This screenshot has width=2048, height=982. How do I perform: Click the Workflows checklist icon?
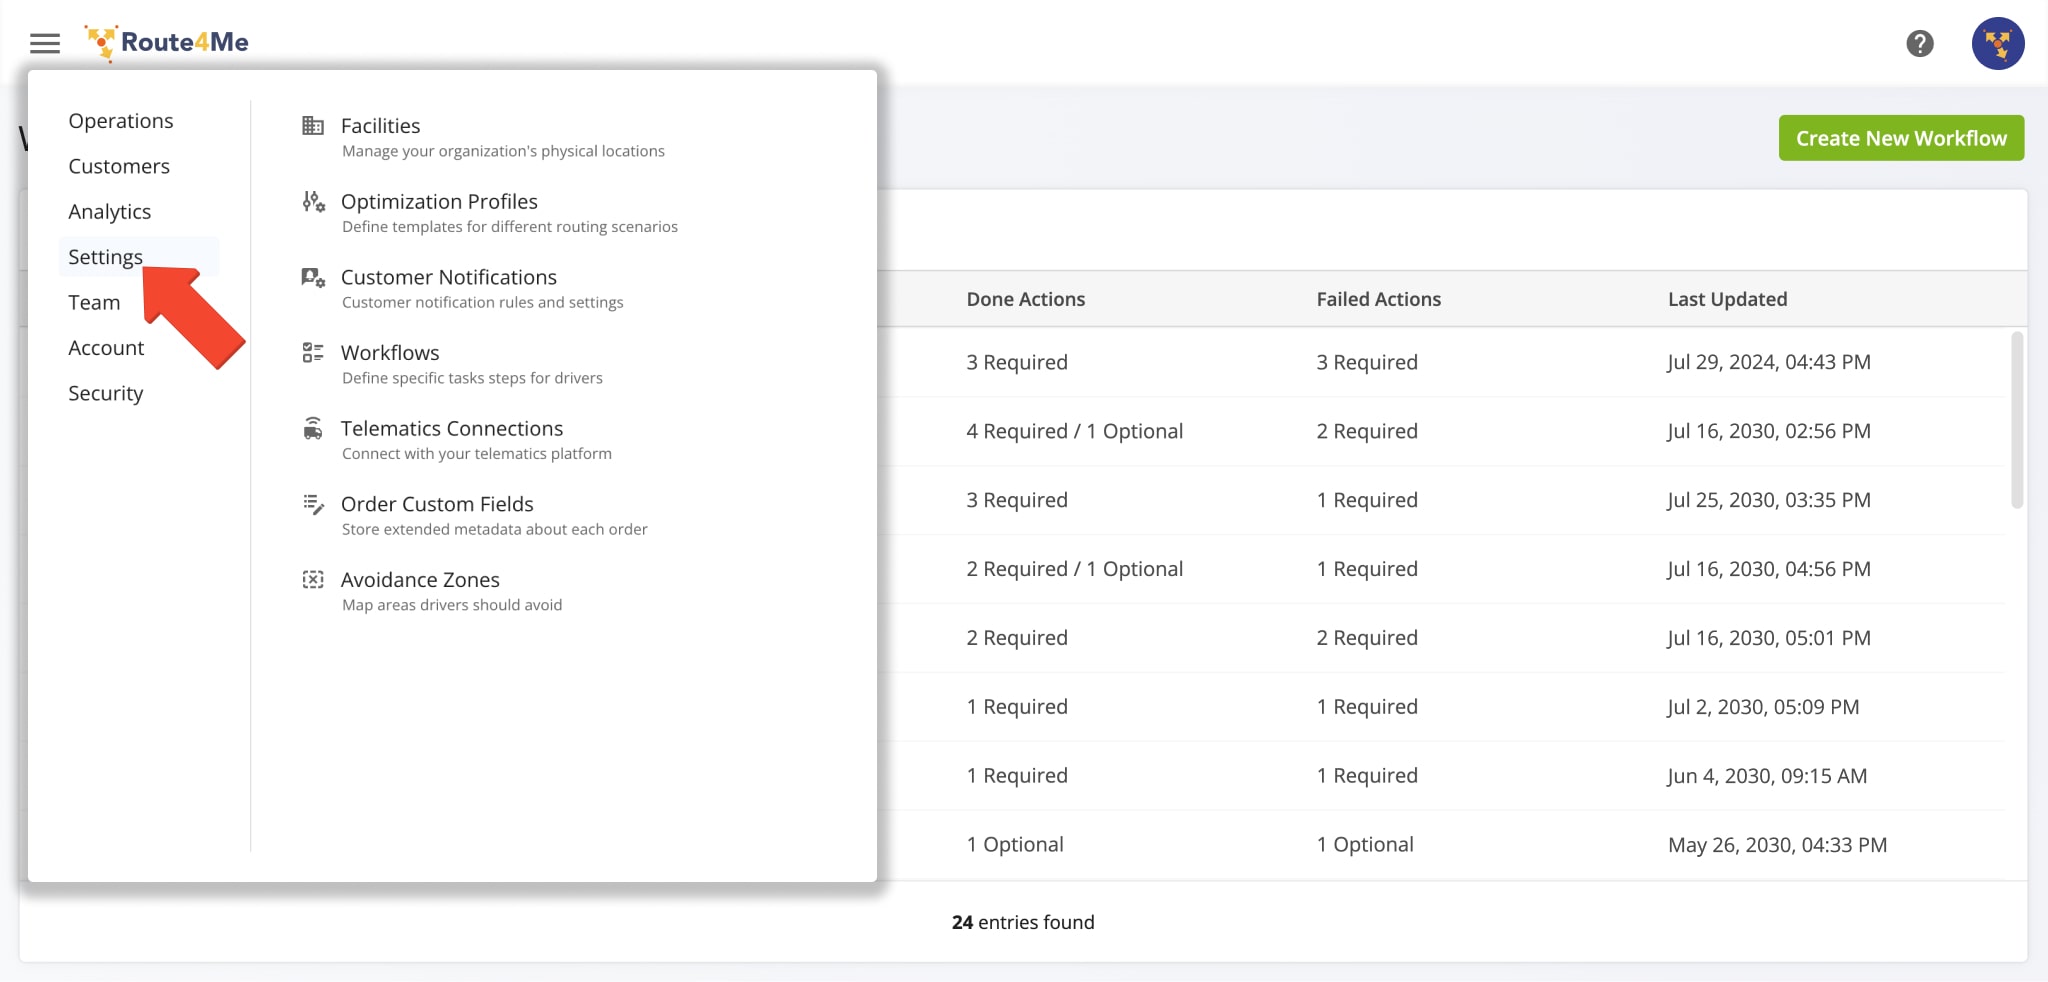313,352
